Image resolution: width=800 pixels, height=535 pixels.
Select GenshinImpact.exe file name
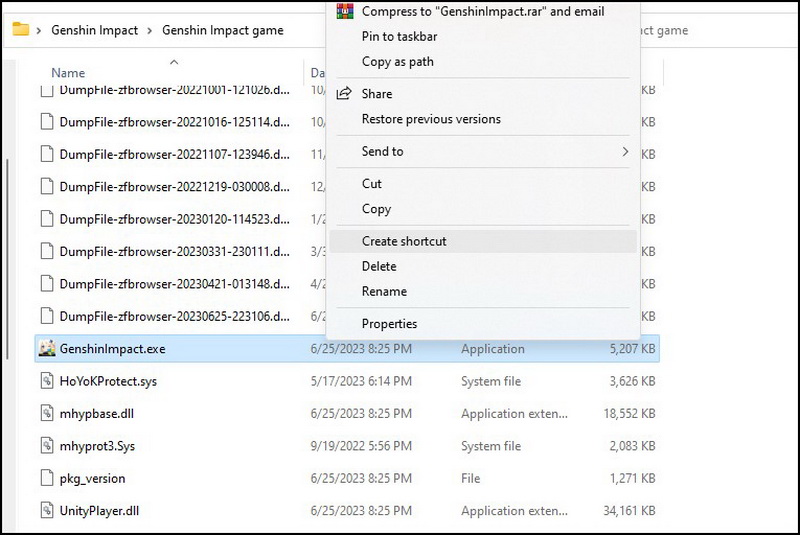coord(112,349)
